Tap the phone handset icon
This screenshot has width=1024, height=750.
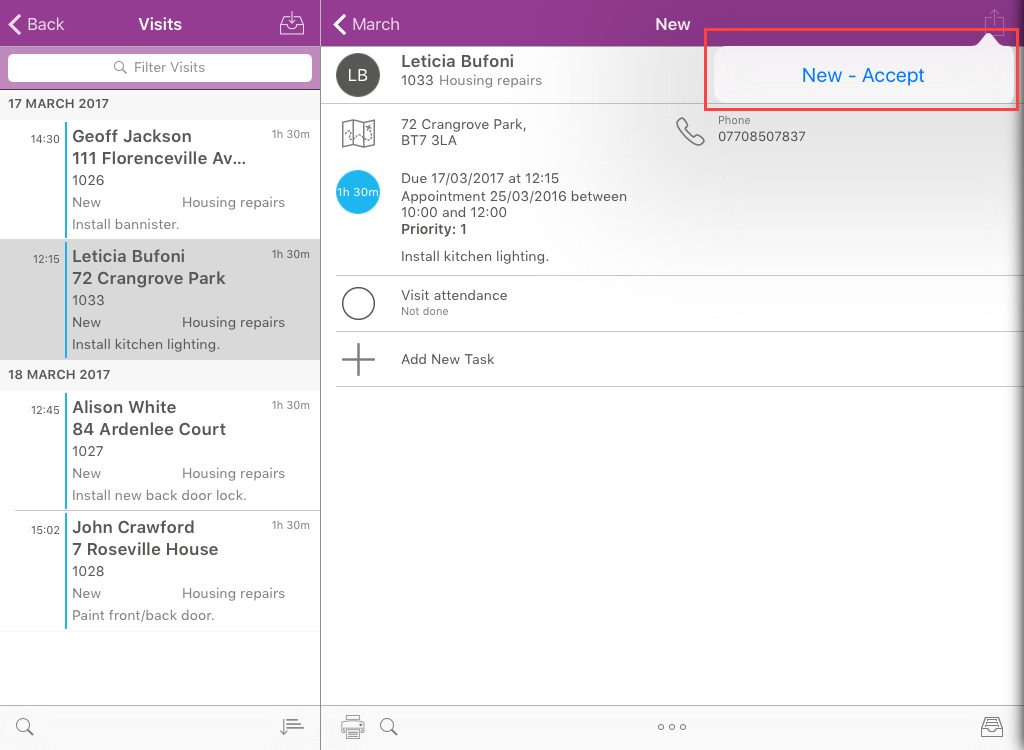(690, 131)
